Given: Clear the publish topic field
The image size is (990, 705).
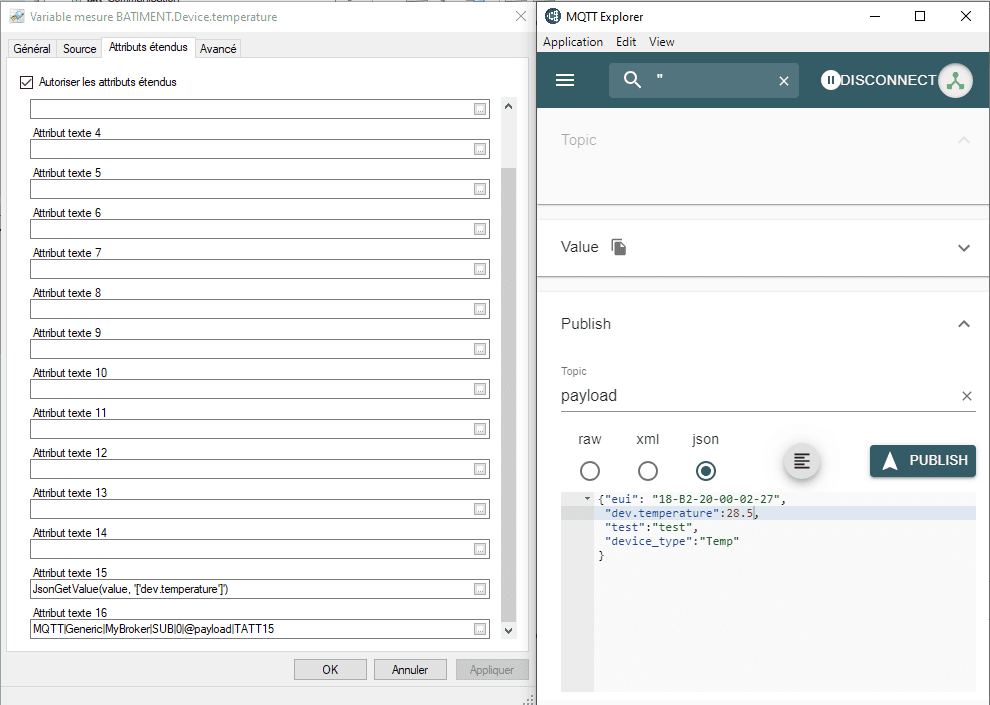Looking at the screenshot, I should coord(967,396).
